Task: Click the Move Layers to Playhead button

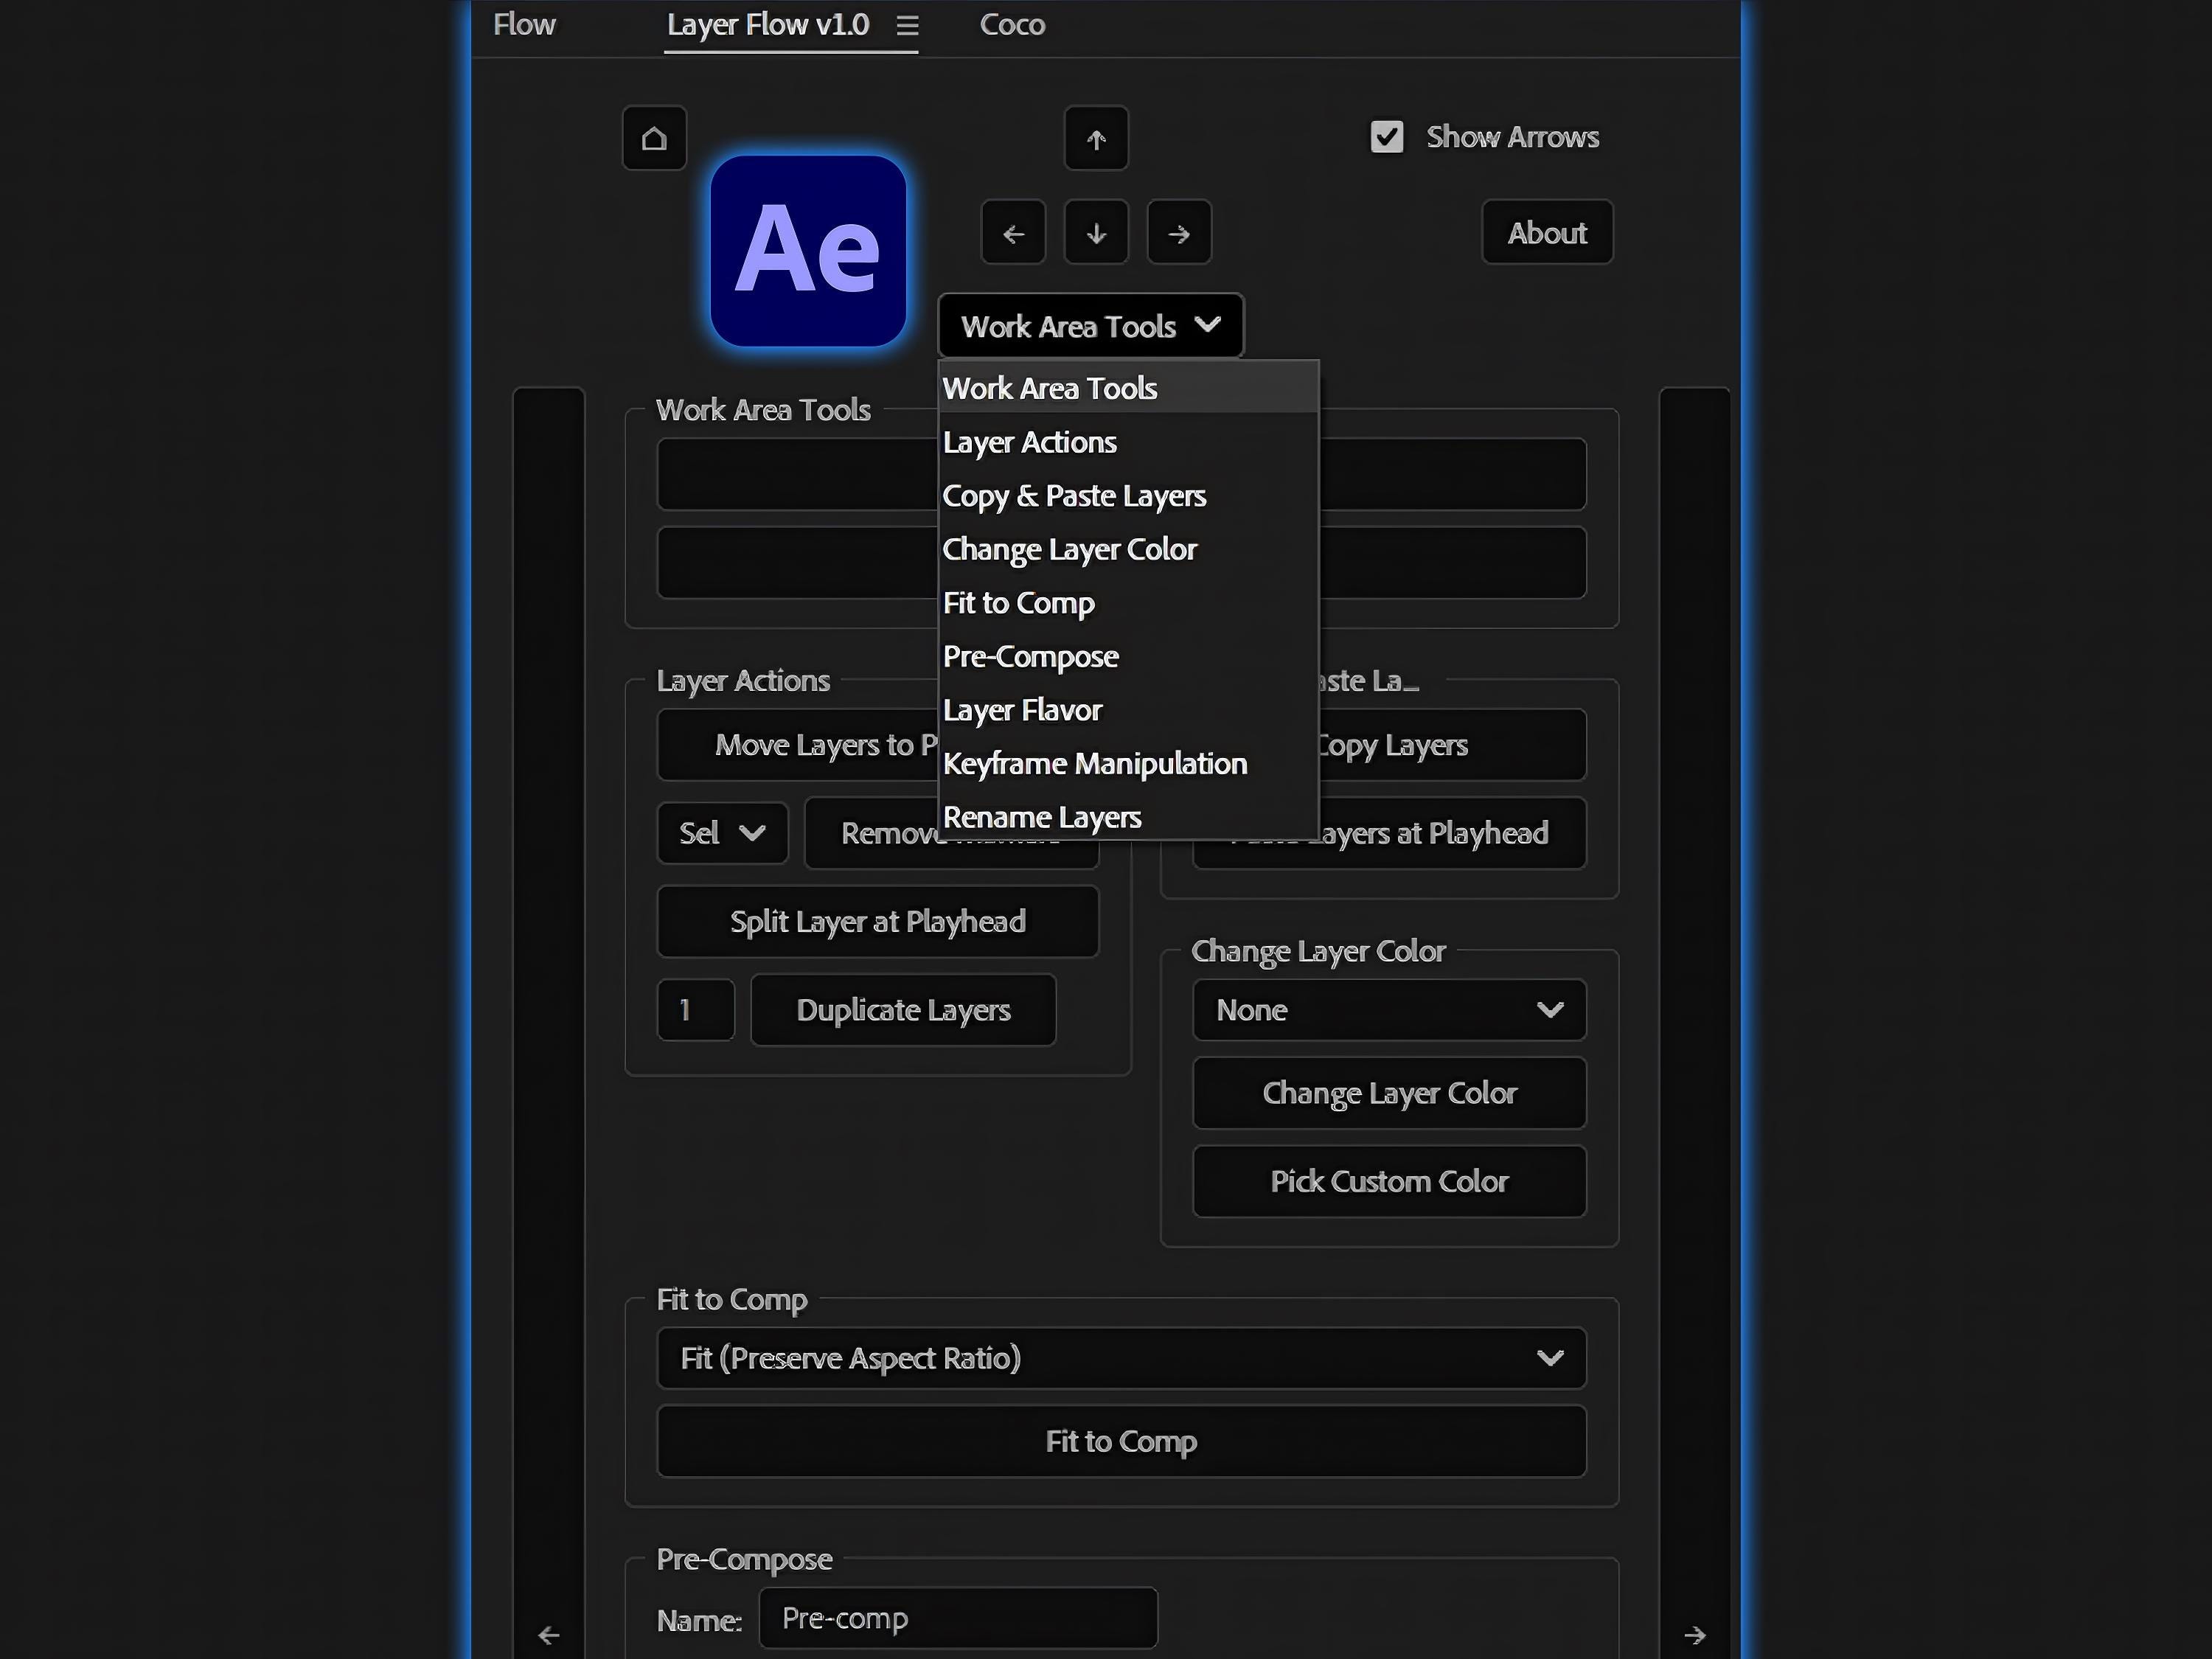Action: point(798,745)
